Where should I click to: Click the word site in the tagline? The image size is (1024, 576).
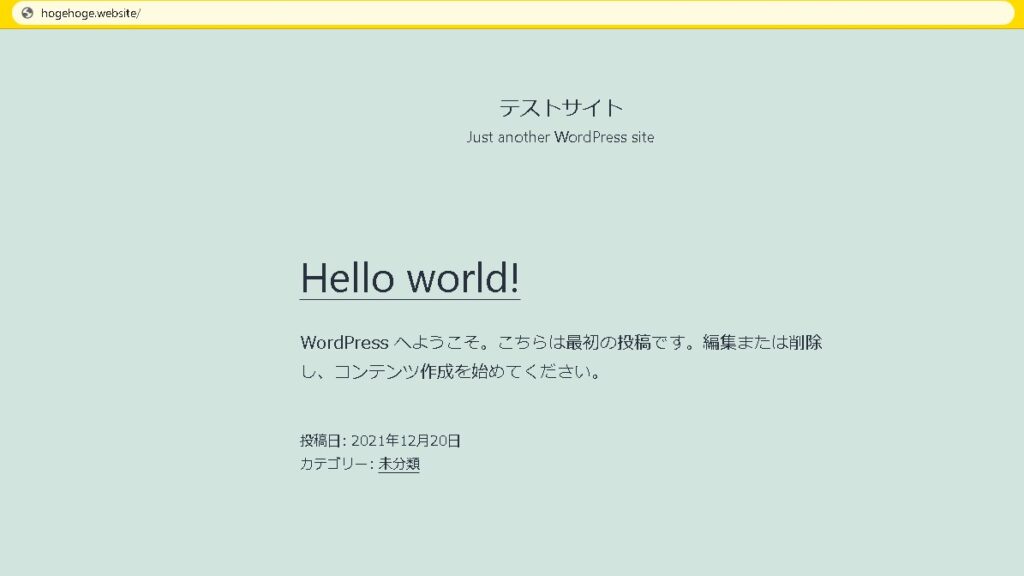click(642, 137)
